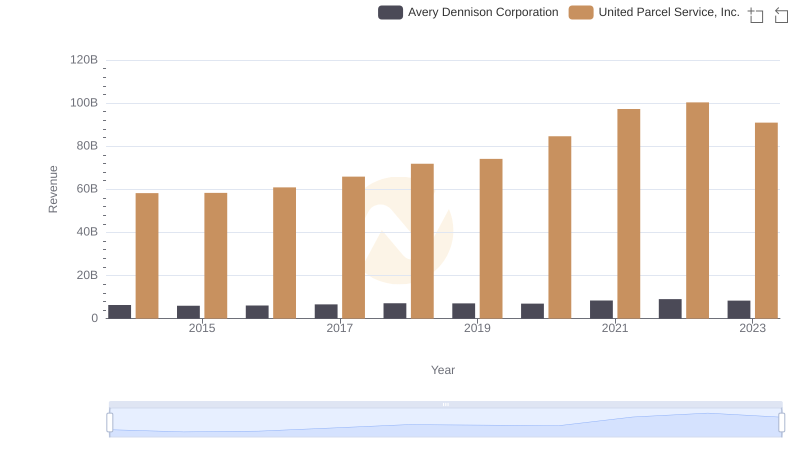Click the left handle of the zoom slider
800x461 pixels.
(x=110, y=423)
